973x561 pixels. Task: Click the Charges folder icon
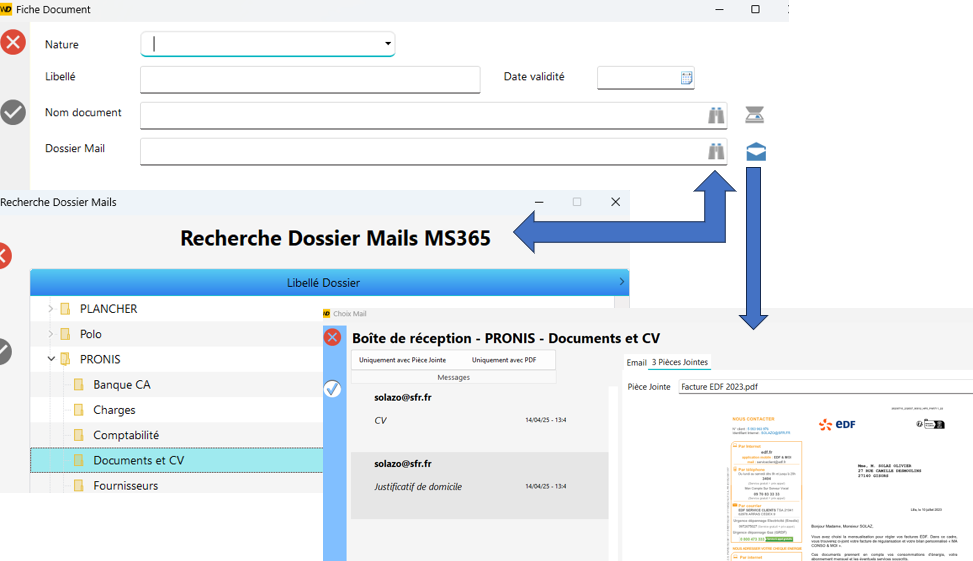[79, 410]
